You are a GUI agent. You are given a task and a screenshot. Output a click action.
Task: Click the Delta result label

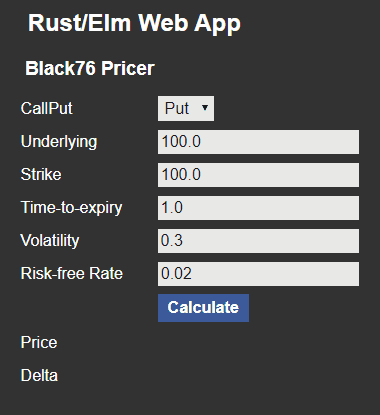coord(39,375)
